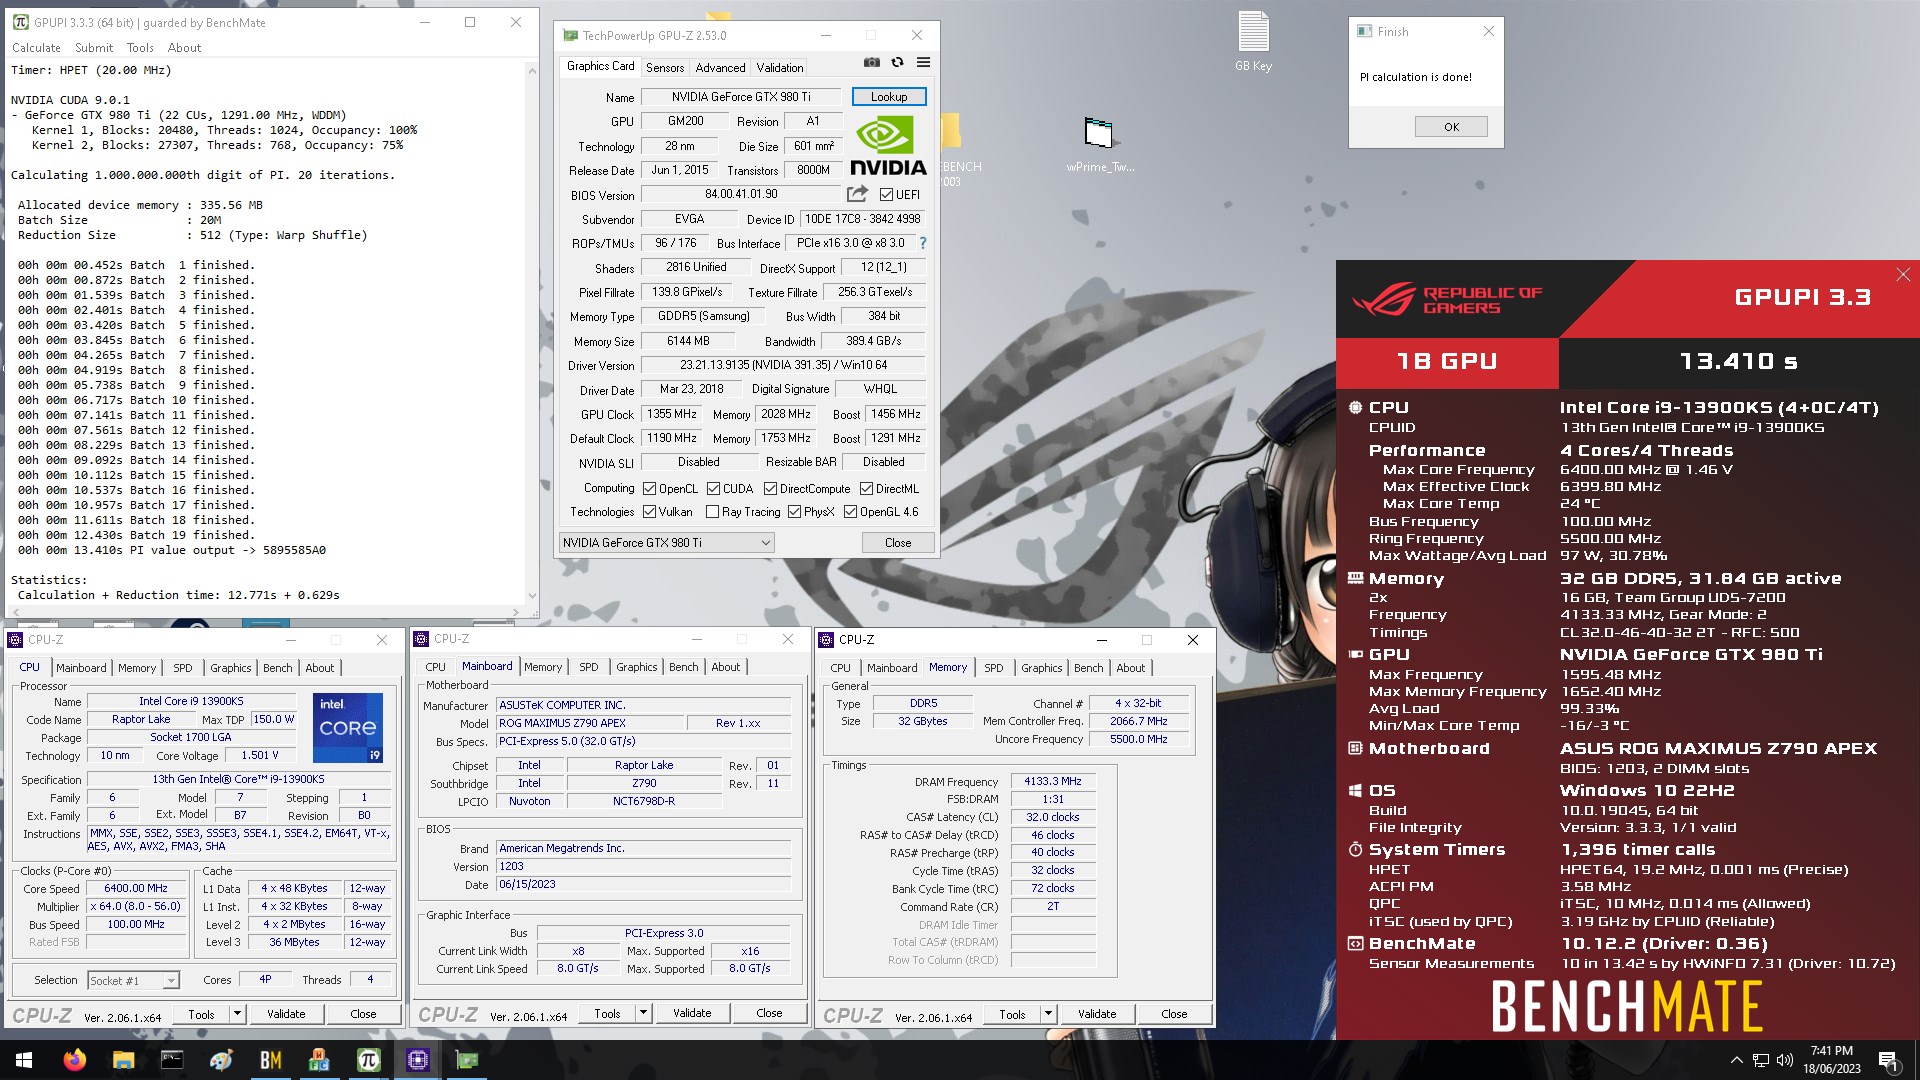Open the About menu in GPUPI
Image resolution: width=1920 pixels, height=1080 pixels.
click(x=184, y=48)
